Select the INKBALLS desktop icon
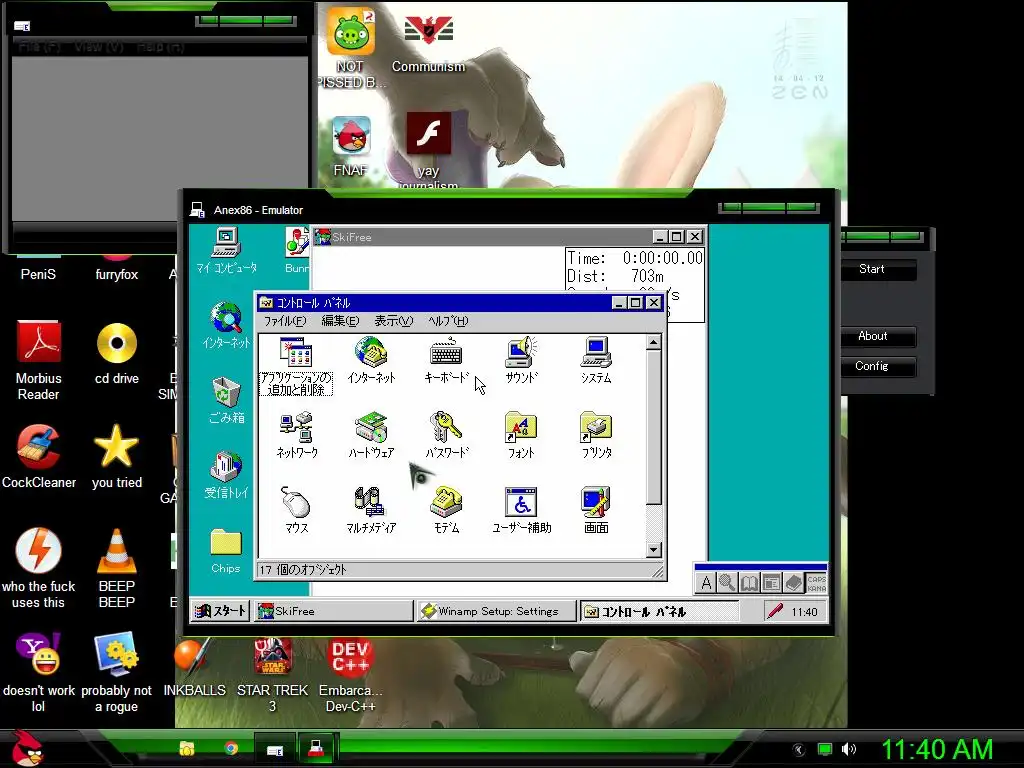Image resolution: width=1024 pixels, height=768 pixels. pyautogui.click(x=195, y=667)
